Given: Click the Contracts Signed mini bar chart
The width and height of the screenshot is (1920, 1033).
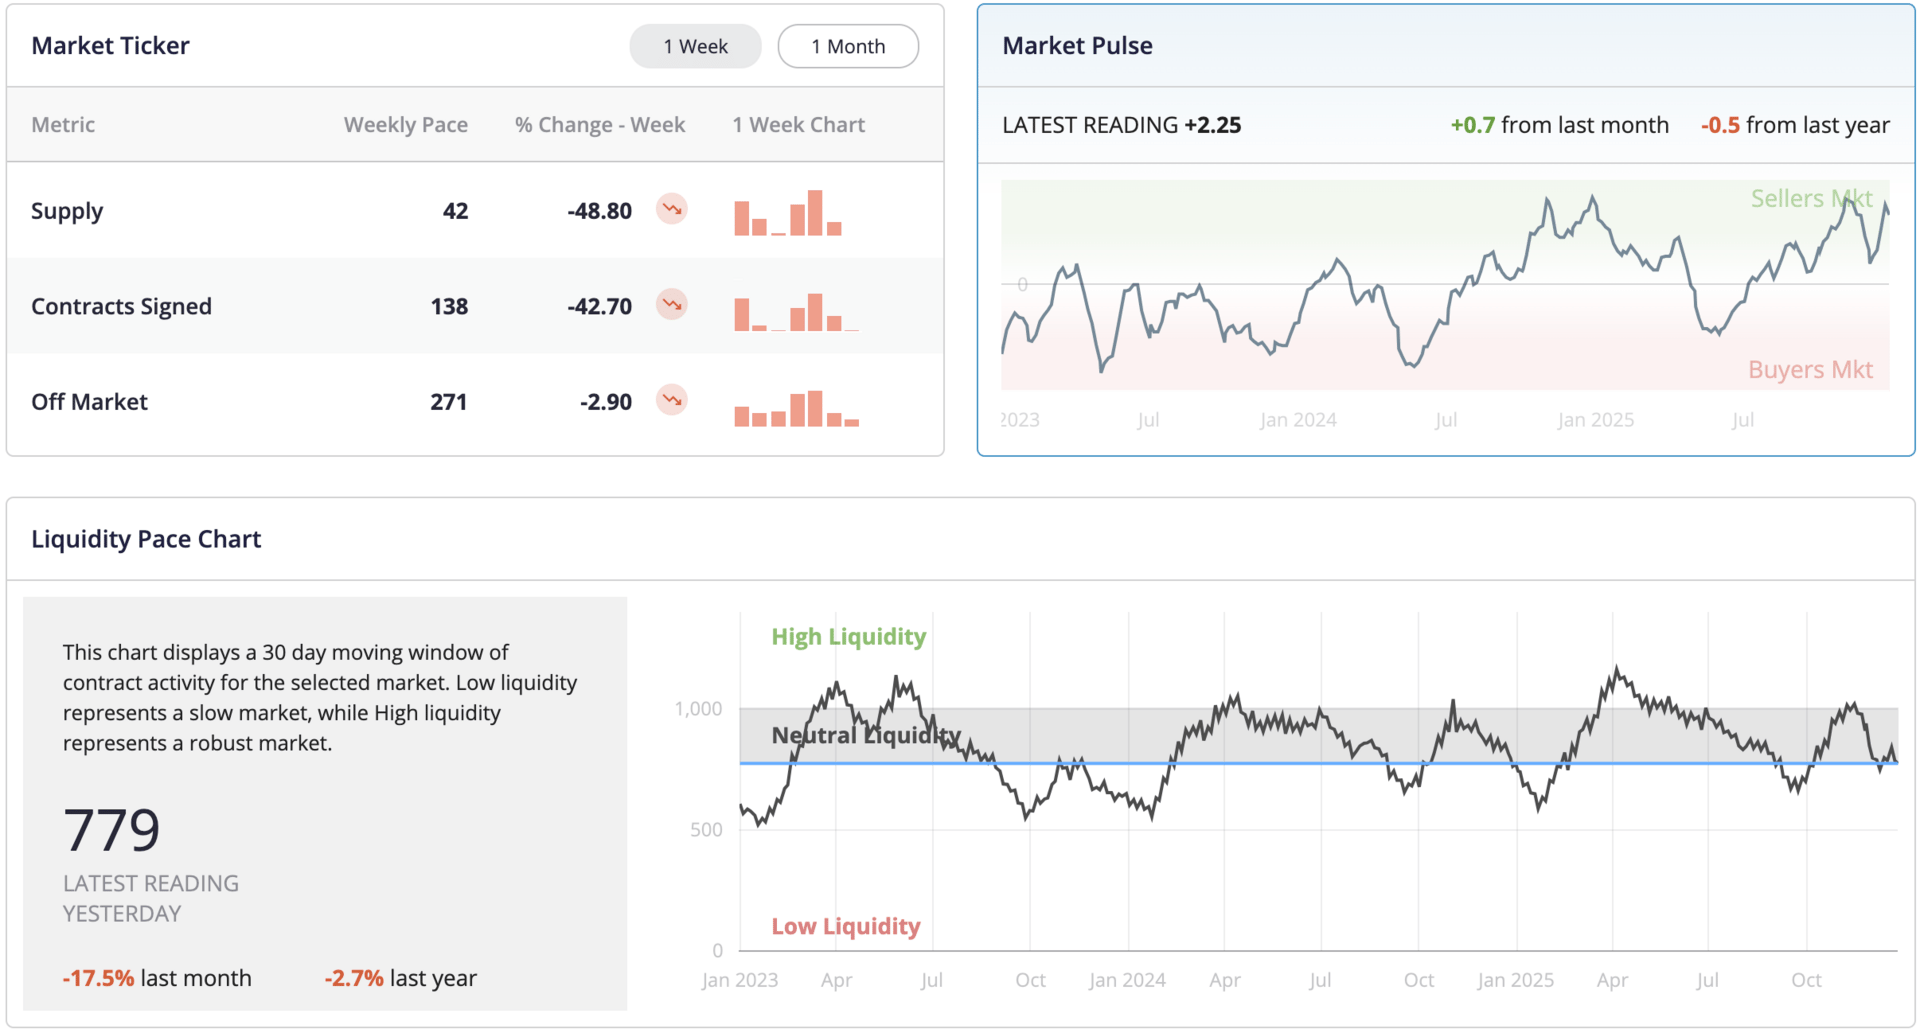Looking at the screenshot, I should click(x=796, y=312).
